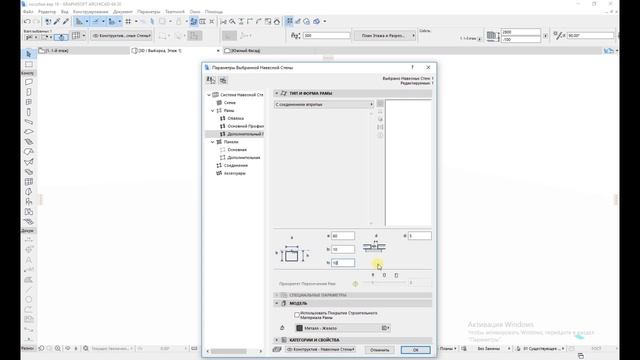This screenshot has height=360, width=640.
Task: Click the tree panel horizontal scrollbar
Action: pyautogui.click(x=234, y=351)
